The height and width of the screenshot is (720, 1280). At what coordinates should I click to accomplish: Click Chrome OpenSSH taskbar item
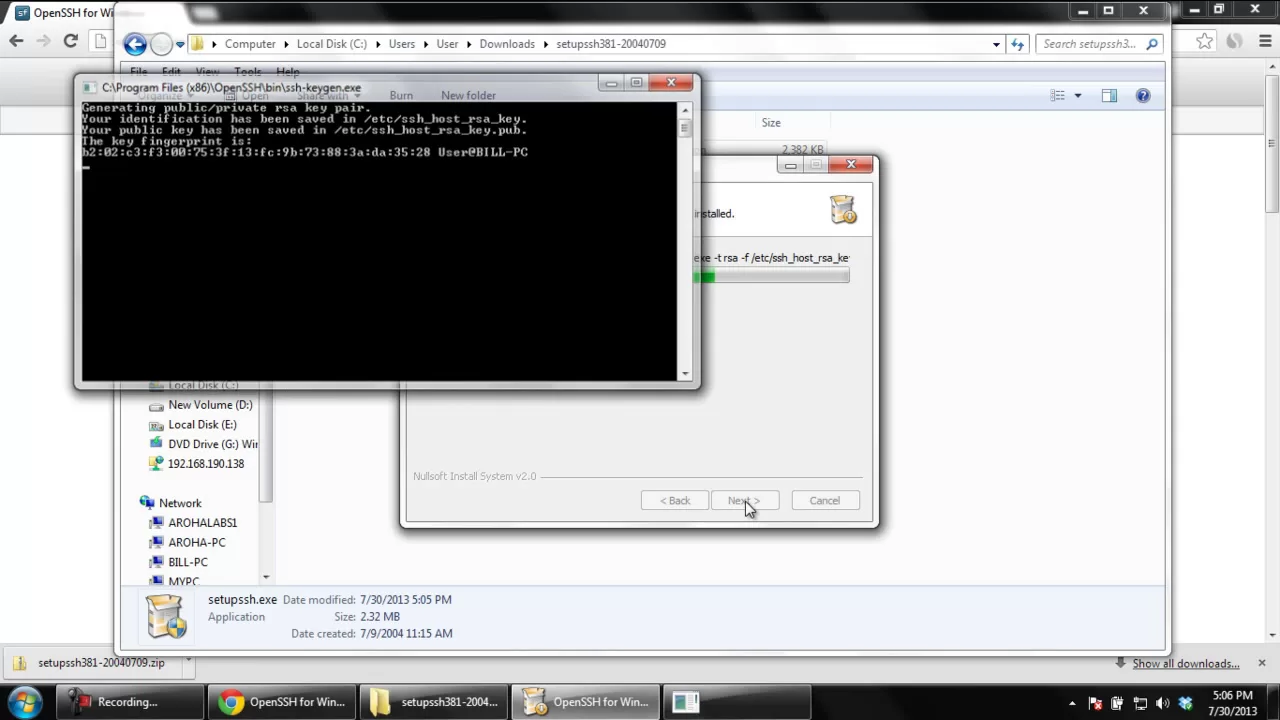[282, 702]
